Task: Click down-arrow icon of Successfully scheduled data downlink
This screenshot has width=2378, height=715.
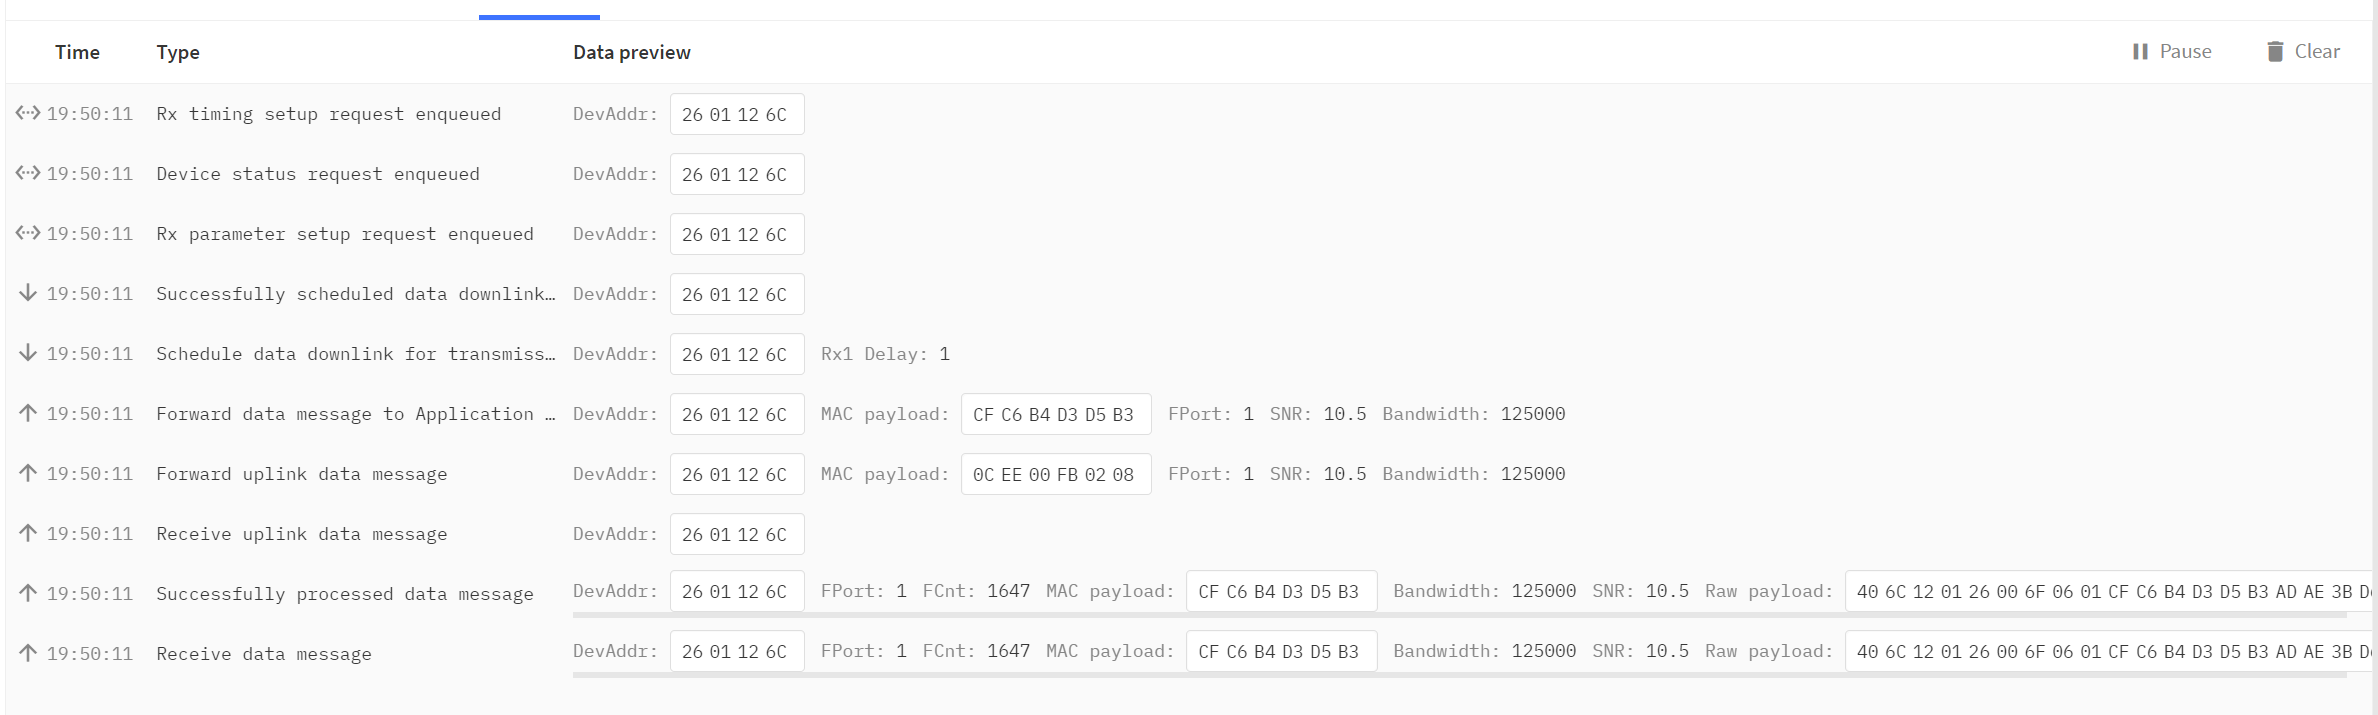Action: pyautogui.click(x=28, y=293)
